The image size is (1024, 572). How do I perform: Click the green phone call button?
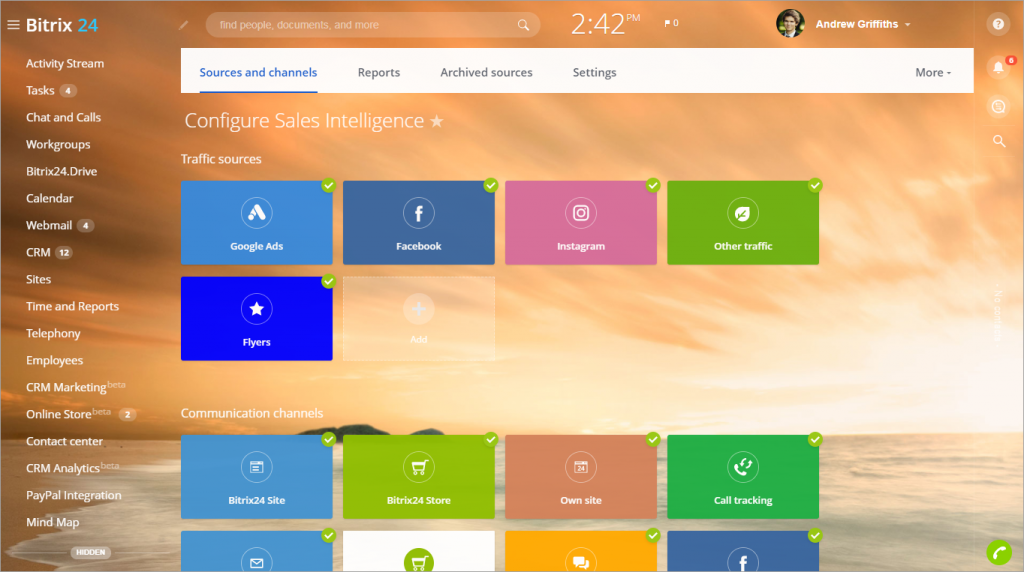pos(999,552)
